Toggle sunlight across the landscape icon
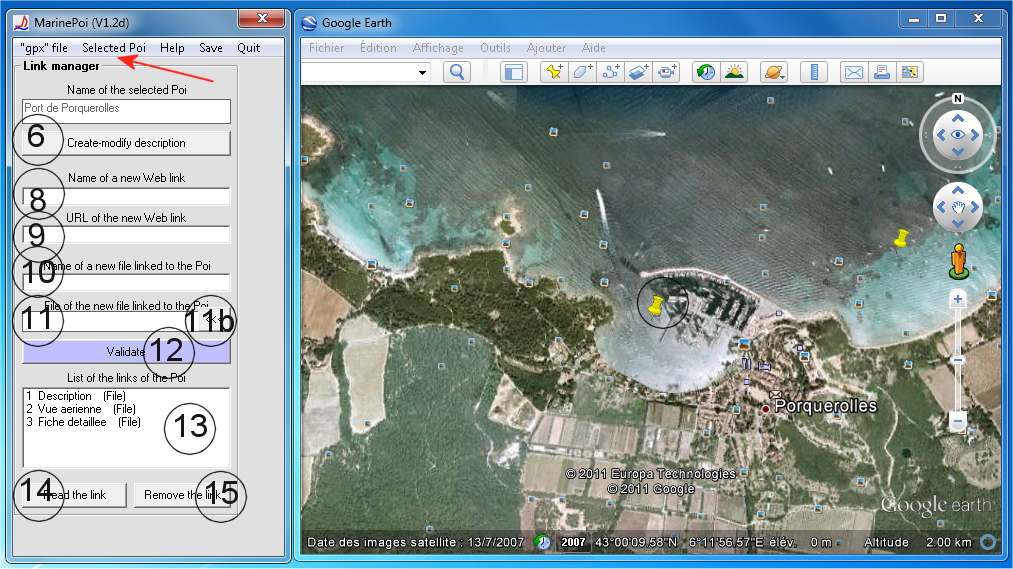This screenshot has width=1013, height=569. (x=734, y=72)
